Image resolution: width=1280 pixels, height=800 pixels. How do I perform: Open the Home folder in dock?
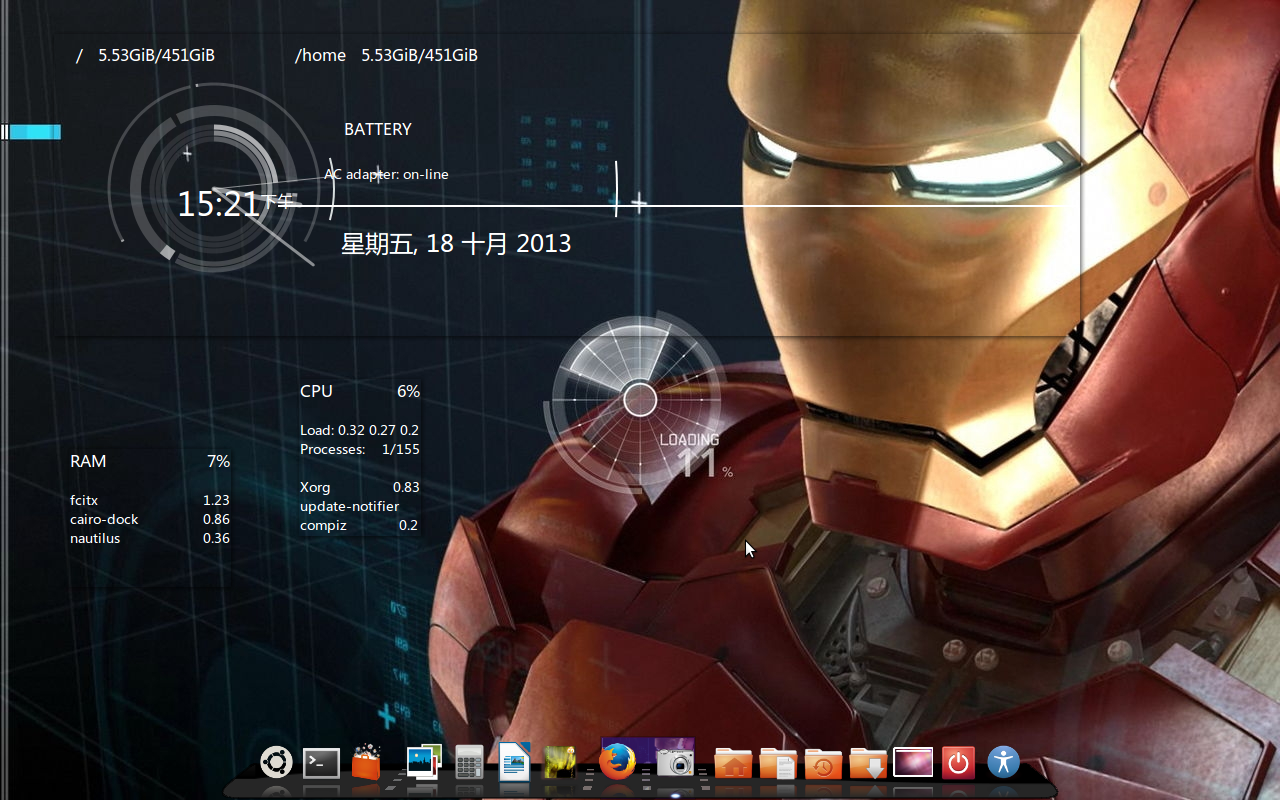tap(733, 763)
